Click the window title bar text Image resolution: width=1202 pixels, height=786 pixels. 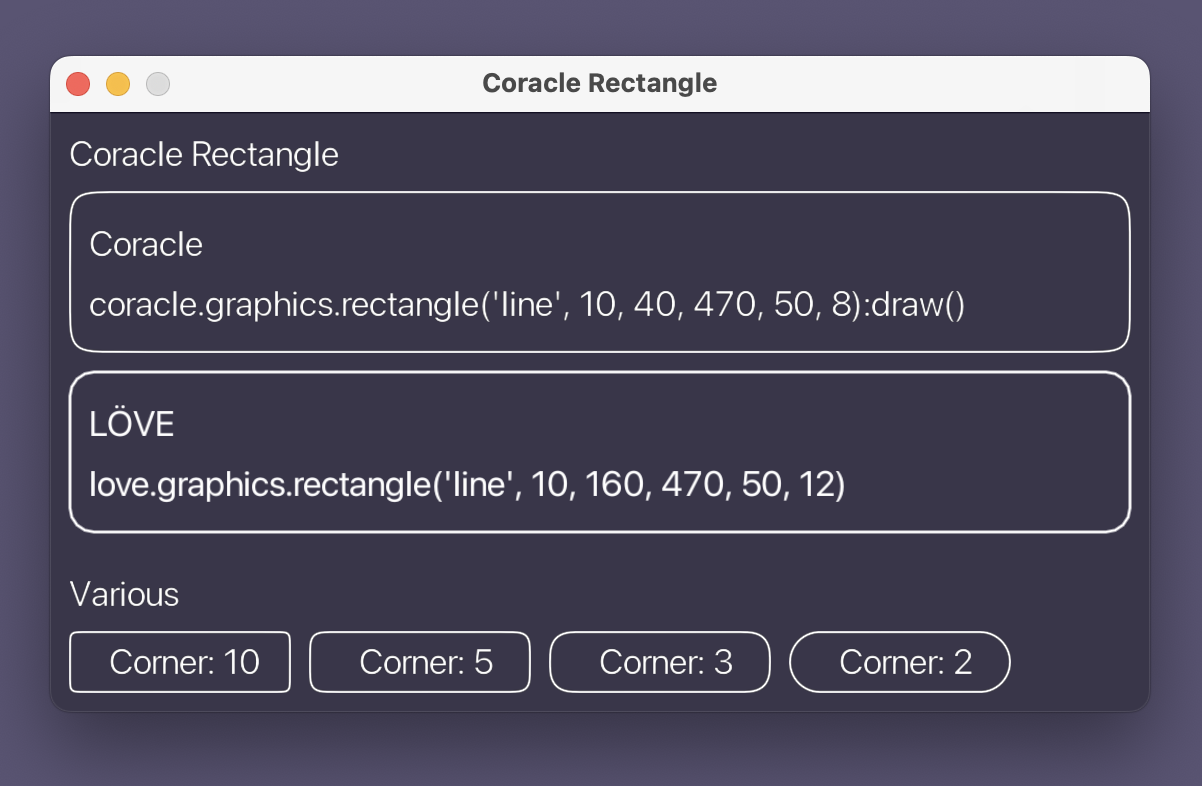point(599,83)
